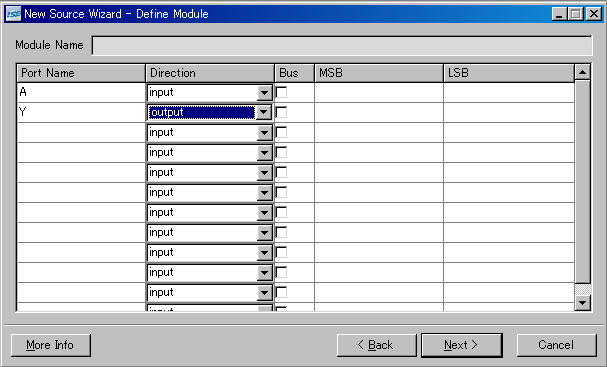Close the wizard with the X button
This screenshot has width=607, height=367.
pyautogui.click(x=593, y=14)
